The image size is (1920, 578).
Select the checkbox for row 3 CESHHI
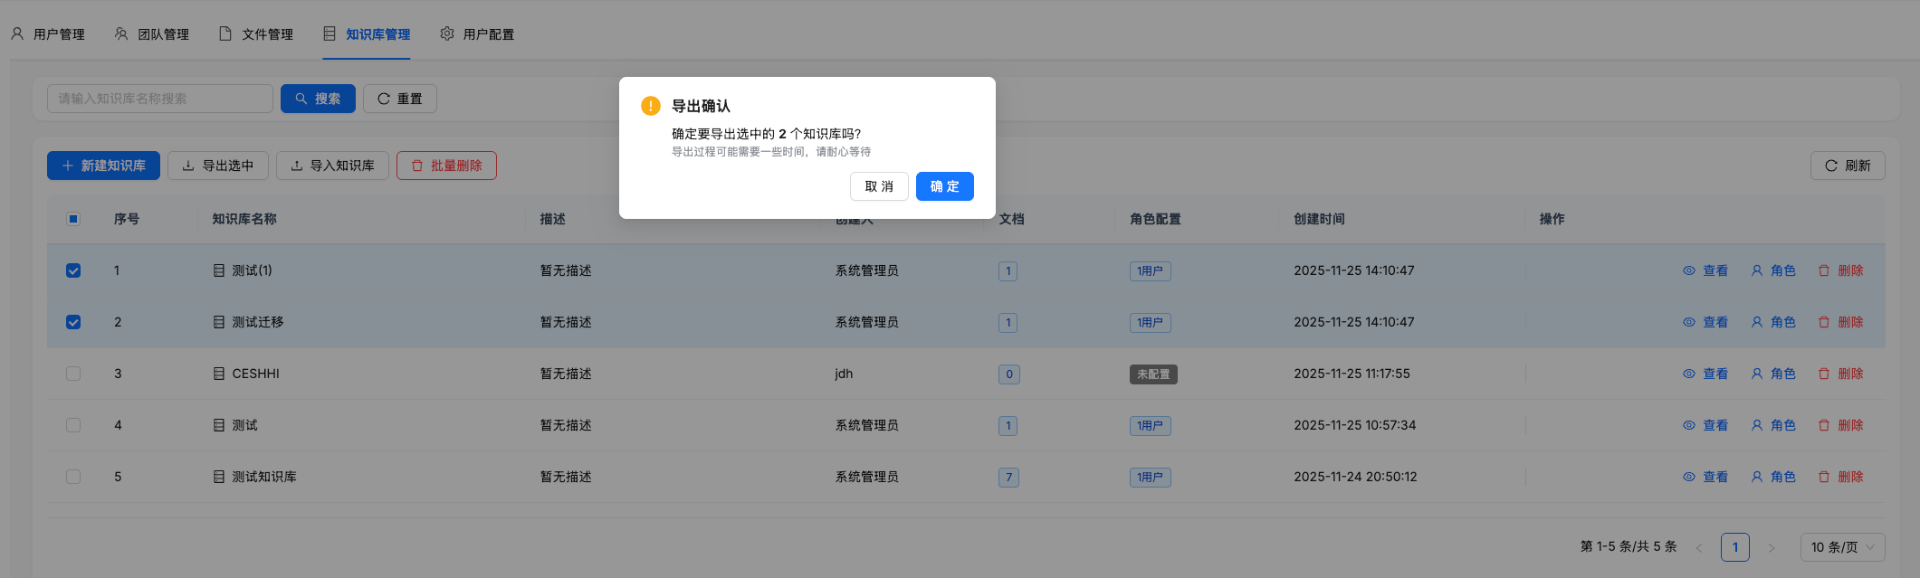(x=73, y=374)
